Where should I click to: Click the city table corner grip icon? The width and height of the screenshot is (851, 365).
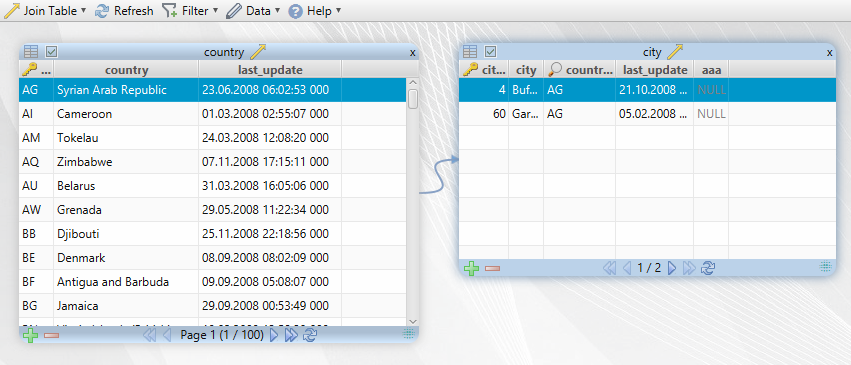pos(825,267)
